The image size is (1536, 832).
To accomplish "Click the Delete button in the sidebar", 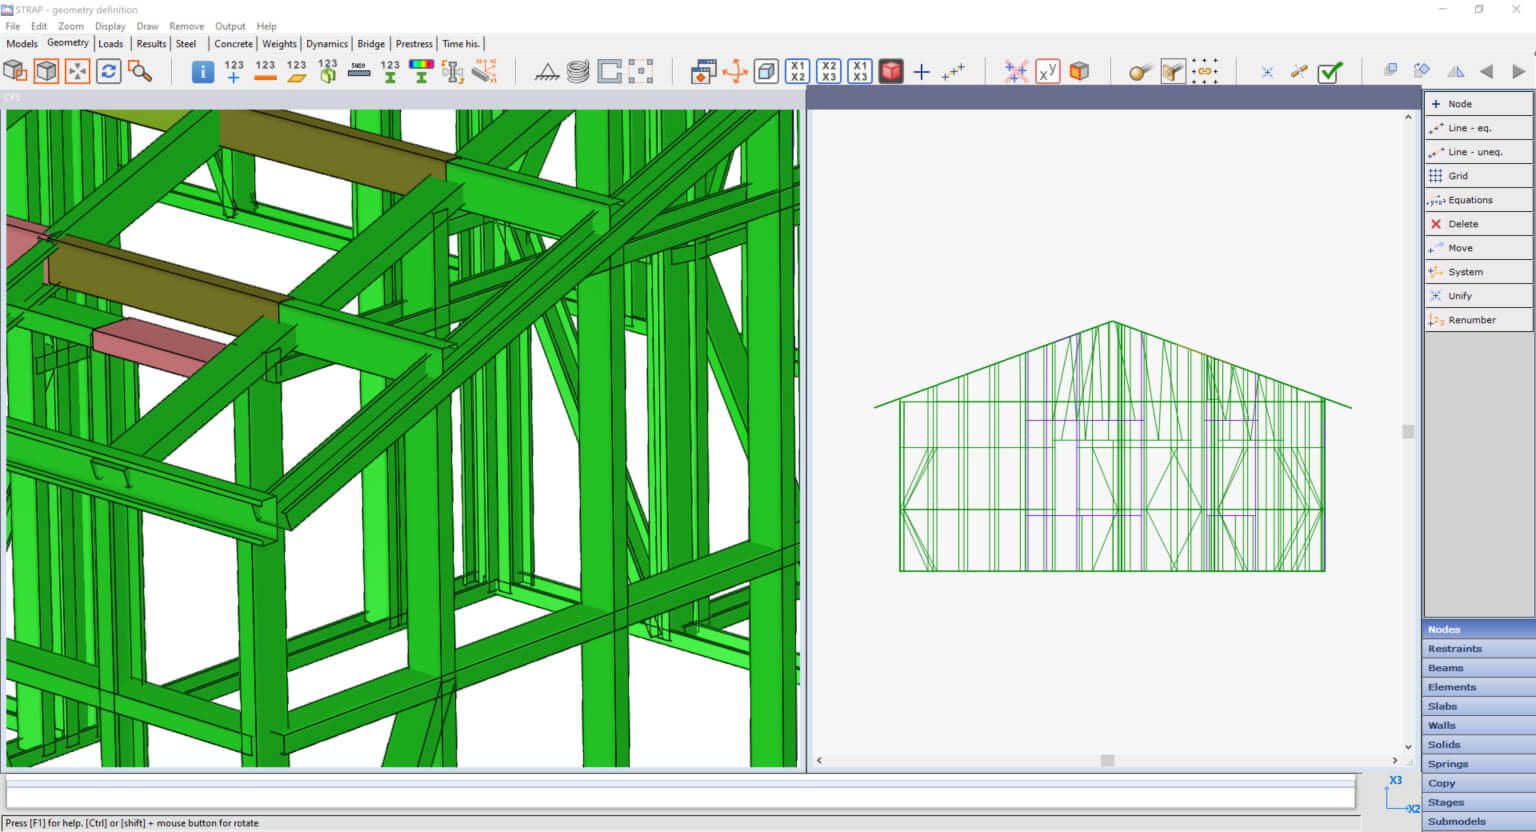I will pos(1478,223).
